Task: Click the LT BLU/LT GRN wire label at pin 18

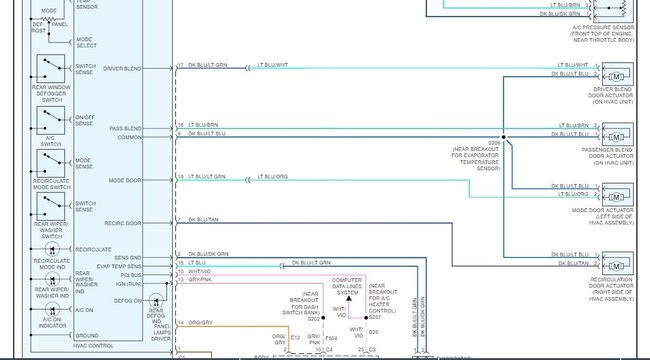Action: (207, 177)
